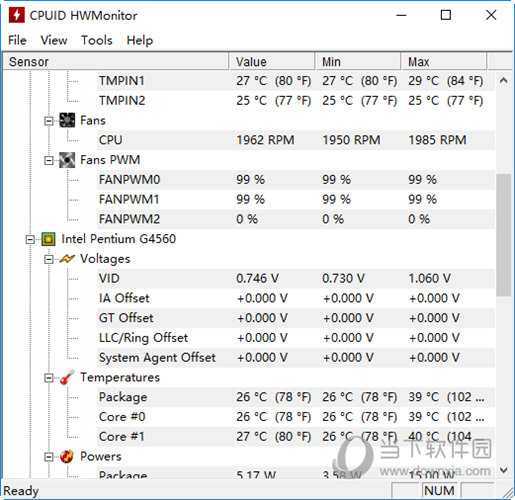Click the 1985 RPM max value
The height and width of the screenshot is (500, 515).
[437, 140]
